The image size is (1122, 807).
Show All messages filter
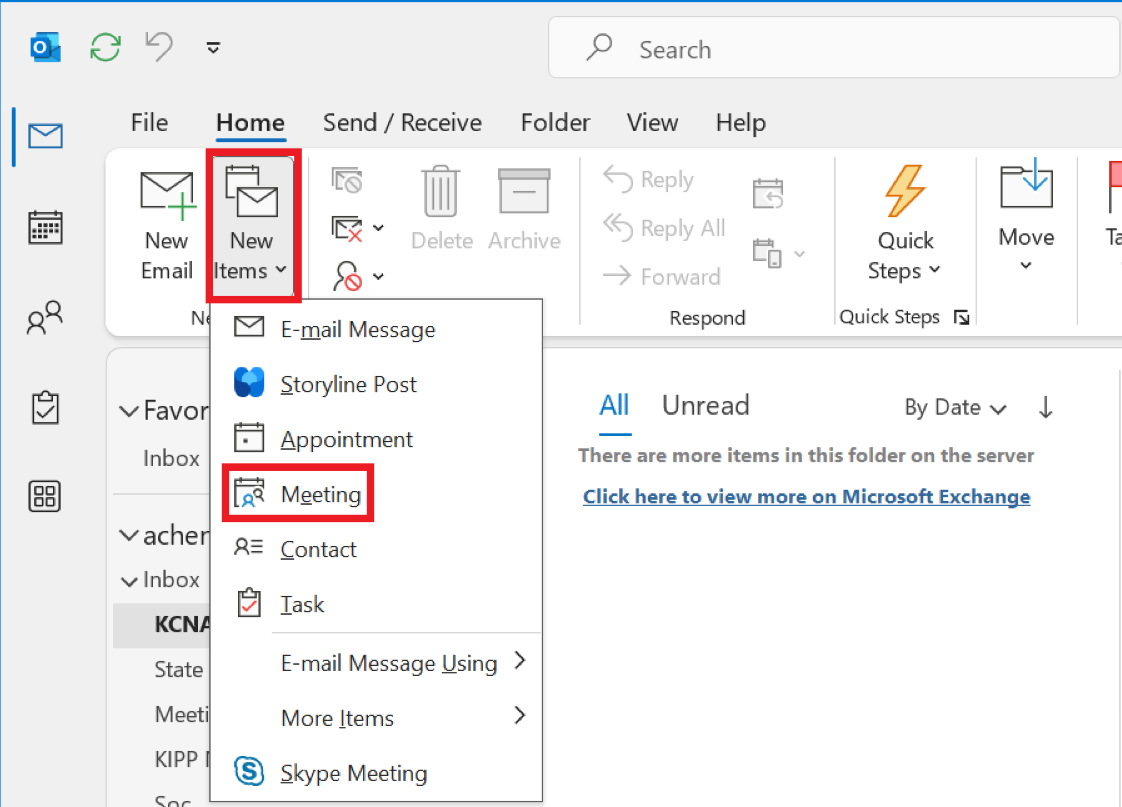614,406
